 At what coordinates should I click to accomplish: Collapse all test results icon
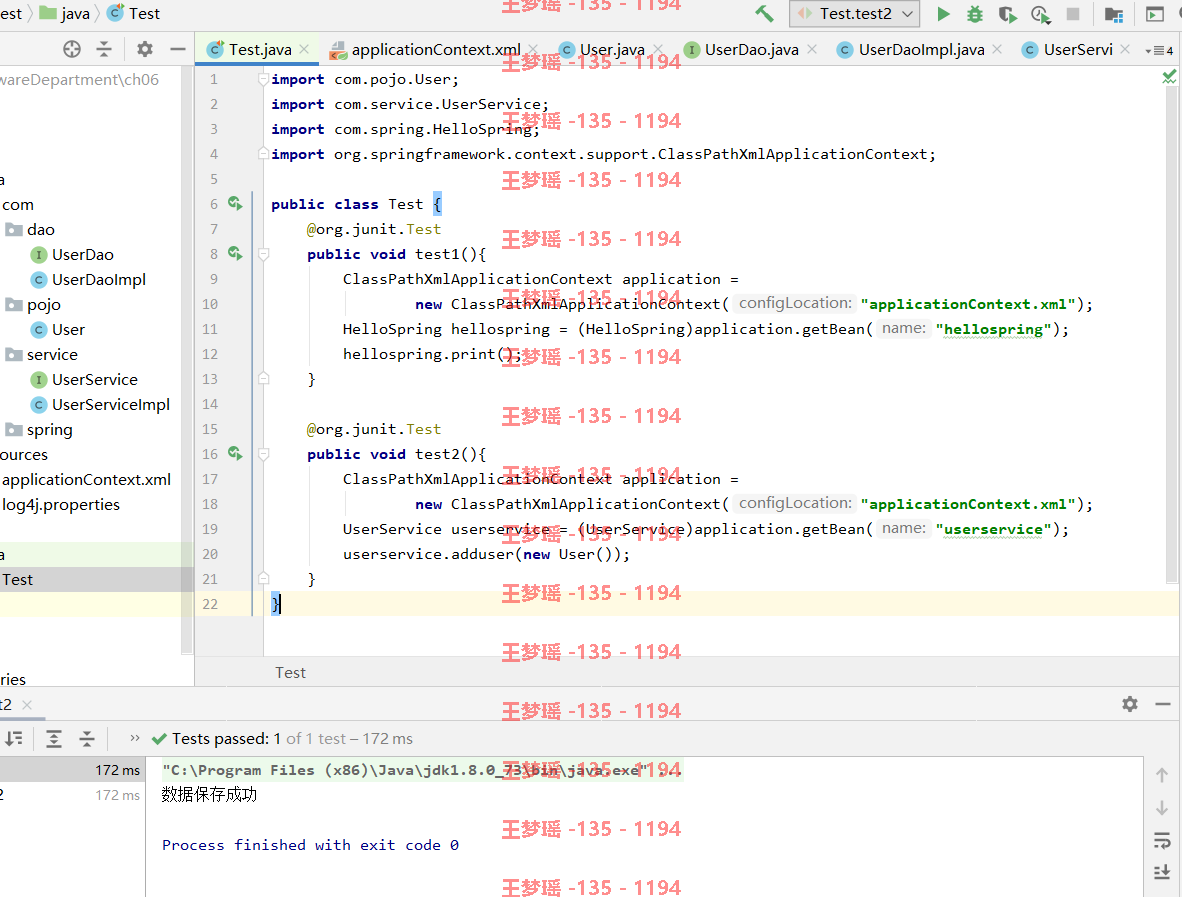point(87,739)
